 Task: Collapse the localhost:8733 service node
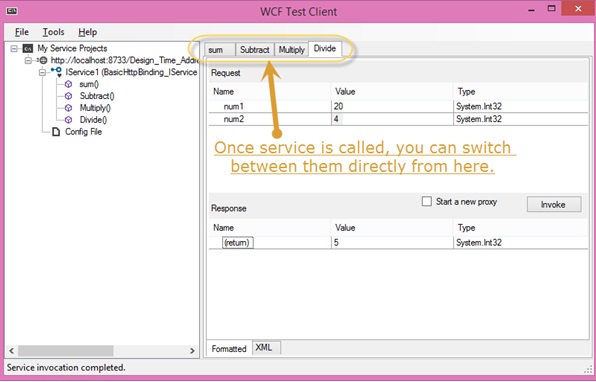[28, 60]
